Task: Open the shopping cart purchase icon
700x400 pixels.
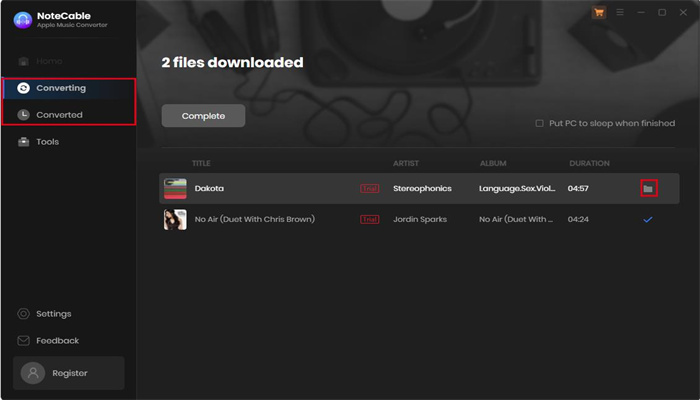Action: pos(599,12)
